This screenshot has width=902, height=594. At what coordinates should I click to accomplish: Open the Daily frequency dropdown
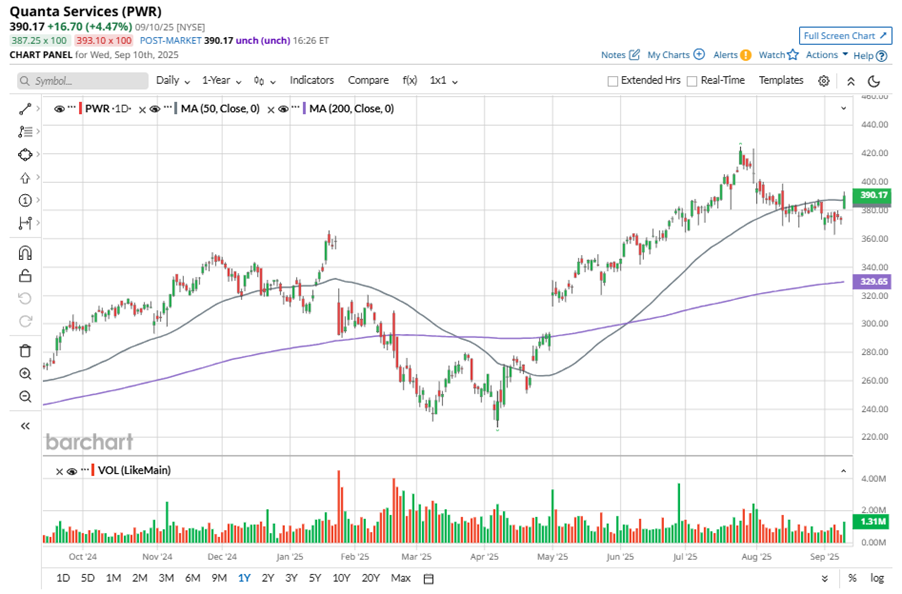173,81
